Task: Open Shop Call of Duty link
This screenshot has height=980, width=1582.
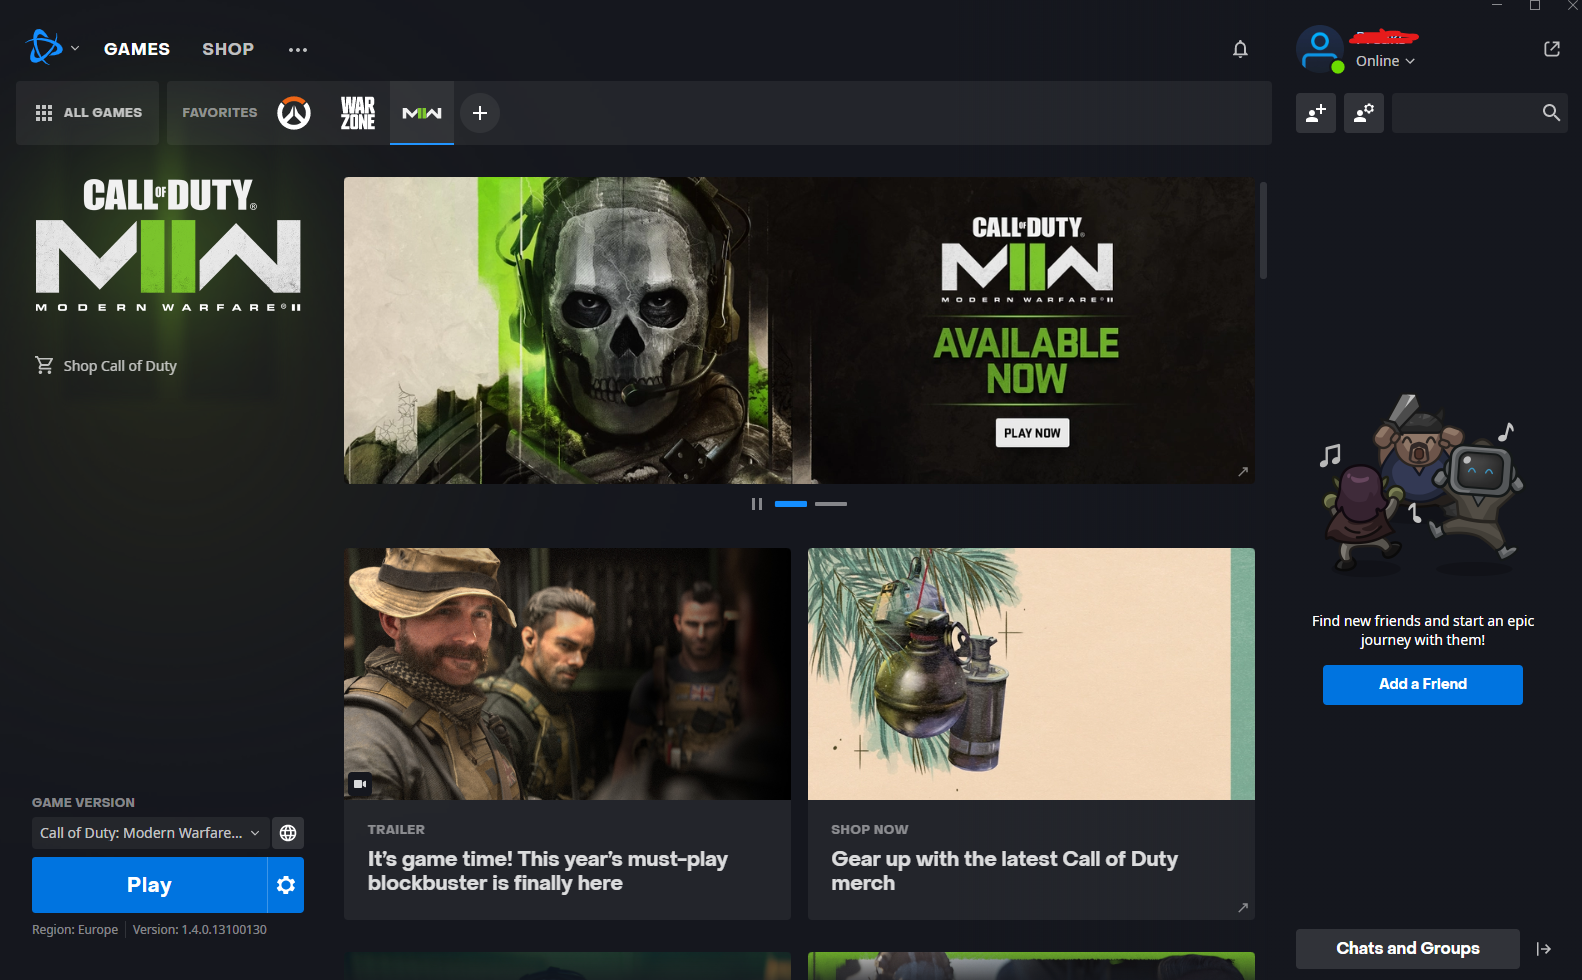Action: pyautogui.click(x=106, y=366)
